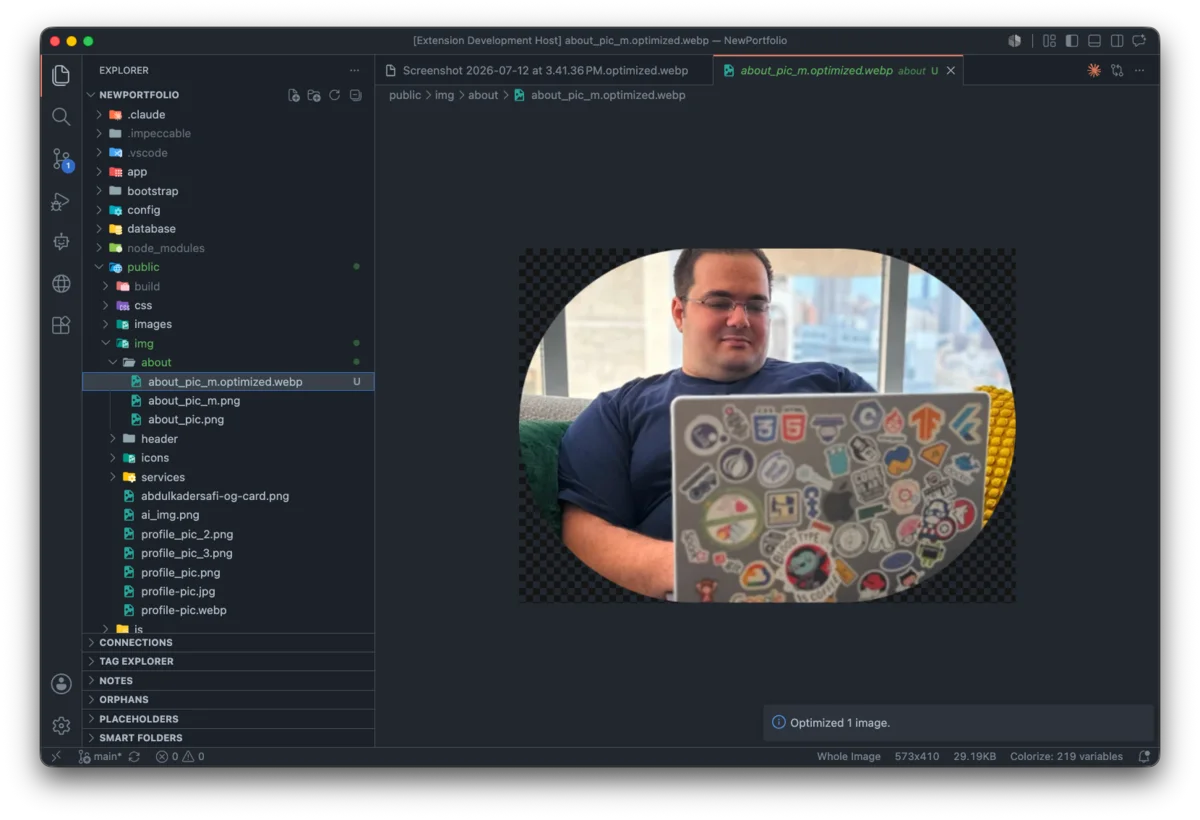Open profile-pic.jpg in file tree
Viewport: 1200px width, 820px height.
click(228, 591)
